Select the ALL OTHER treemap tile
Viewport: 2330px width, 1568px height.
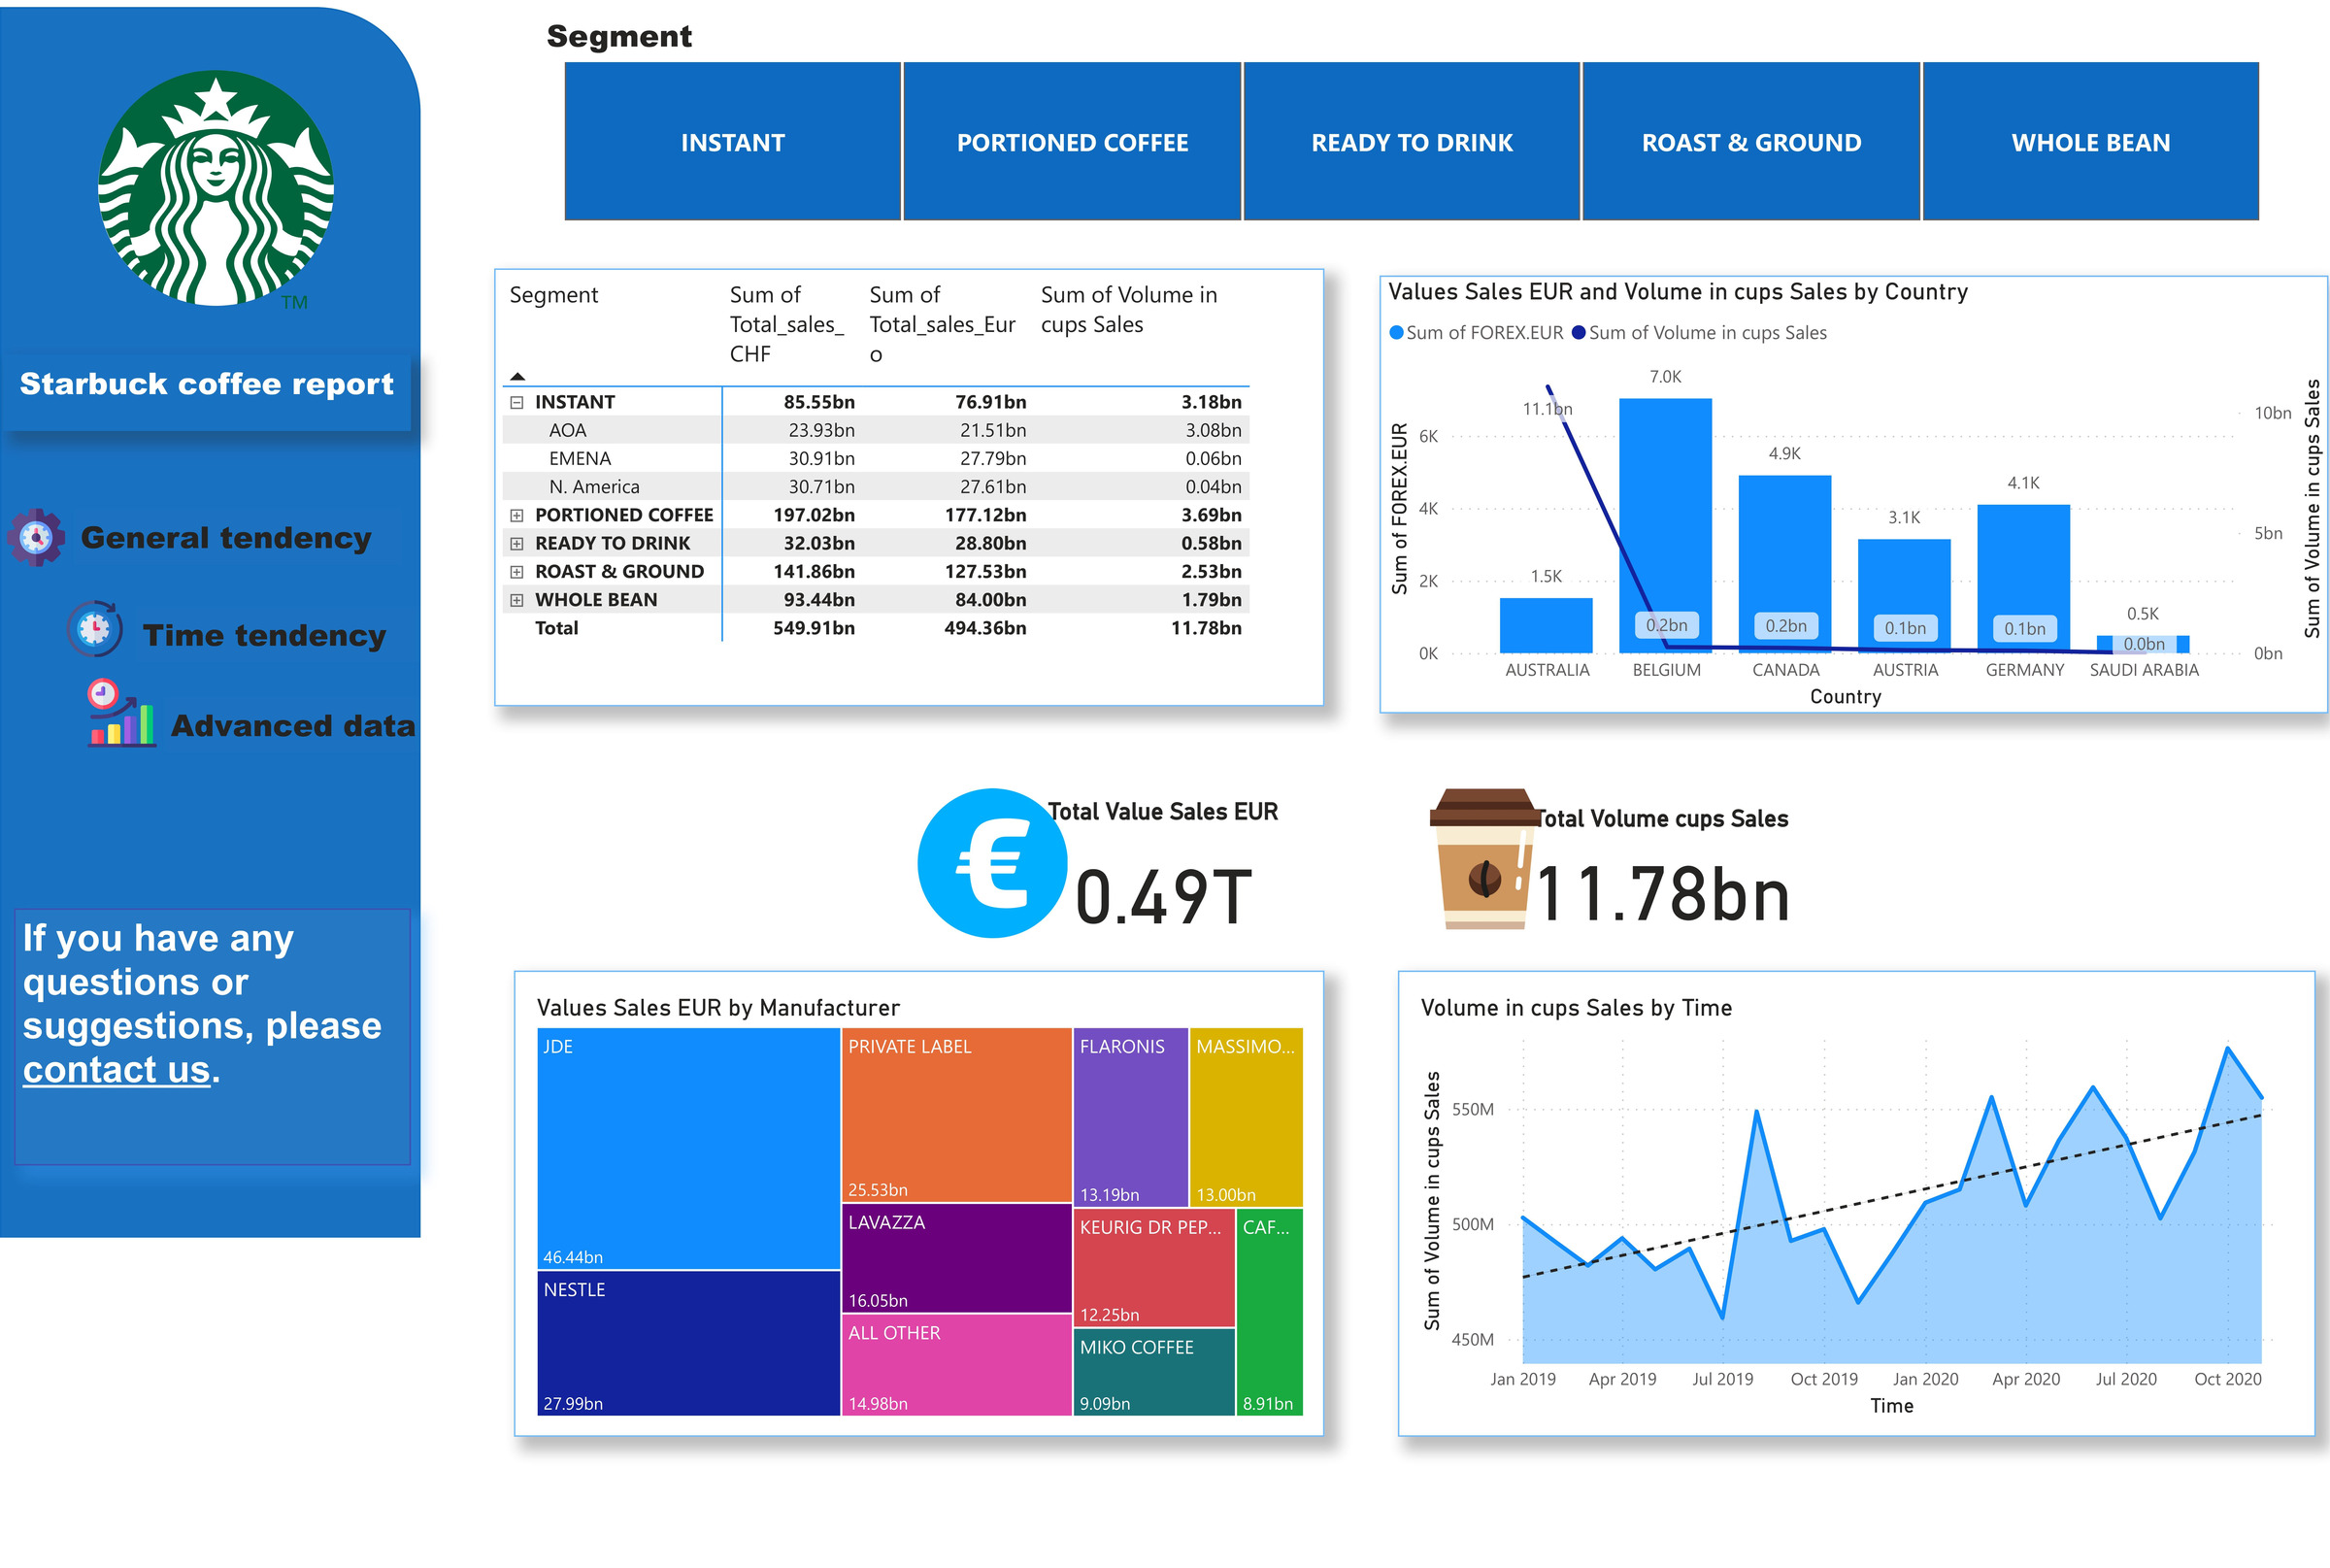pyautogui.click(x=957, y=1365)
